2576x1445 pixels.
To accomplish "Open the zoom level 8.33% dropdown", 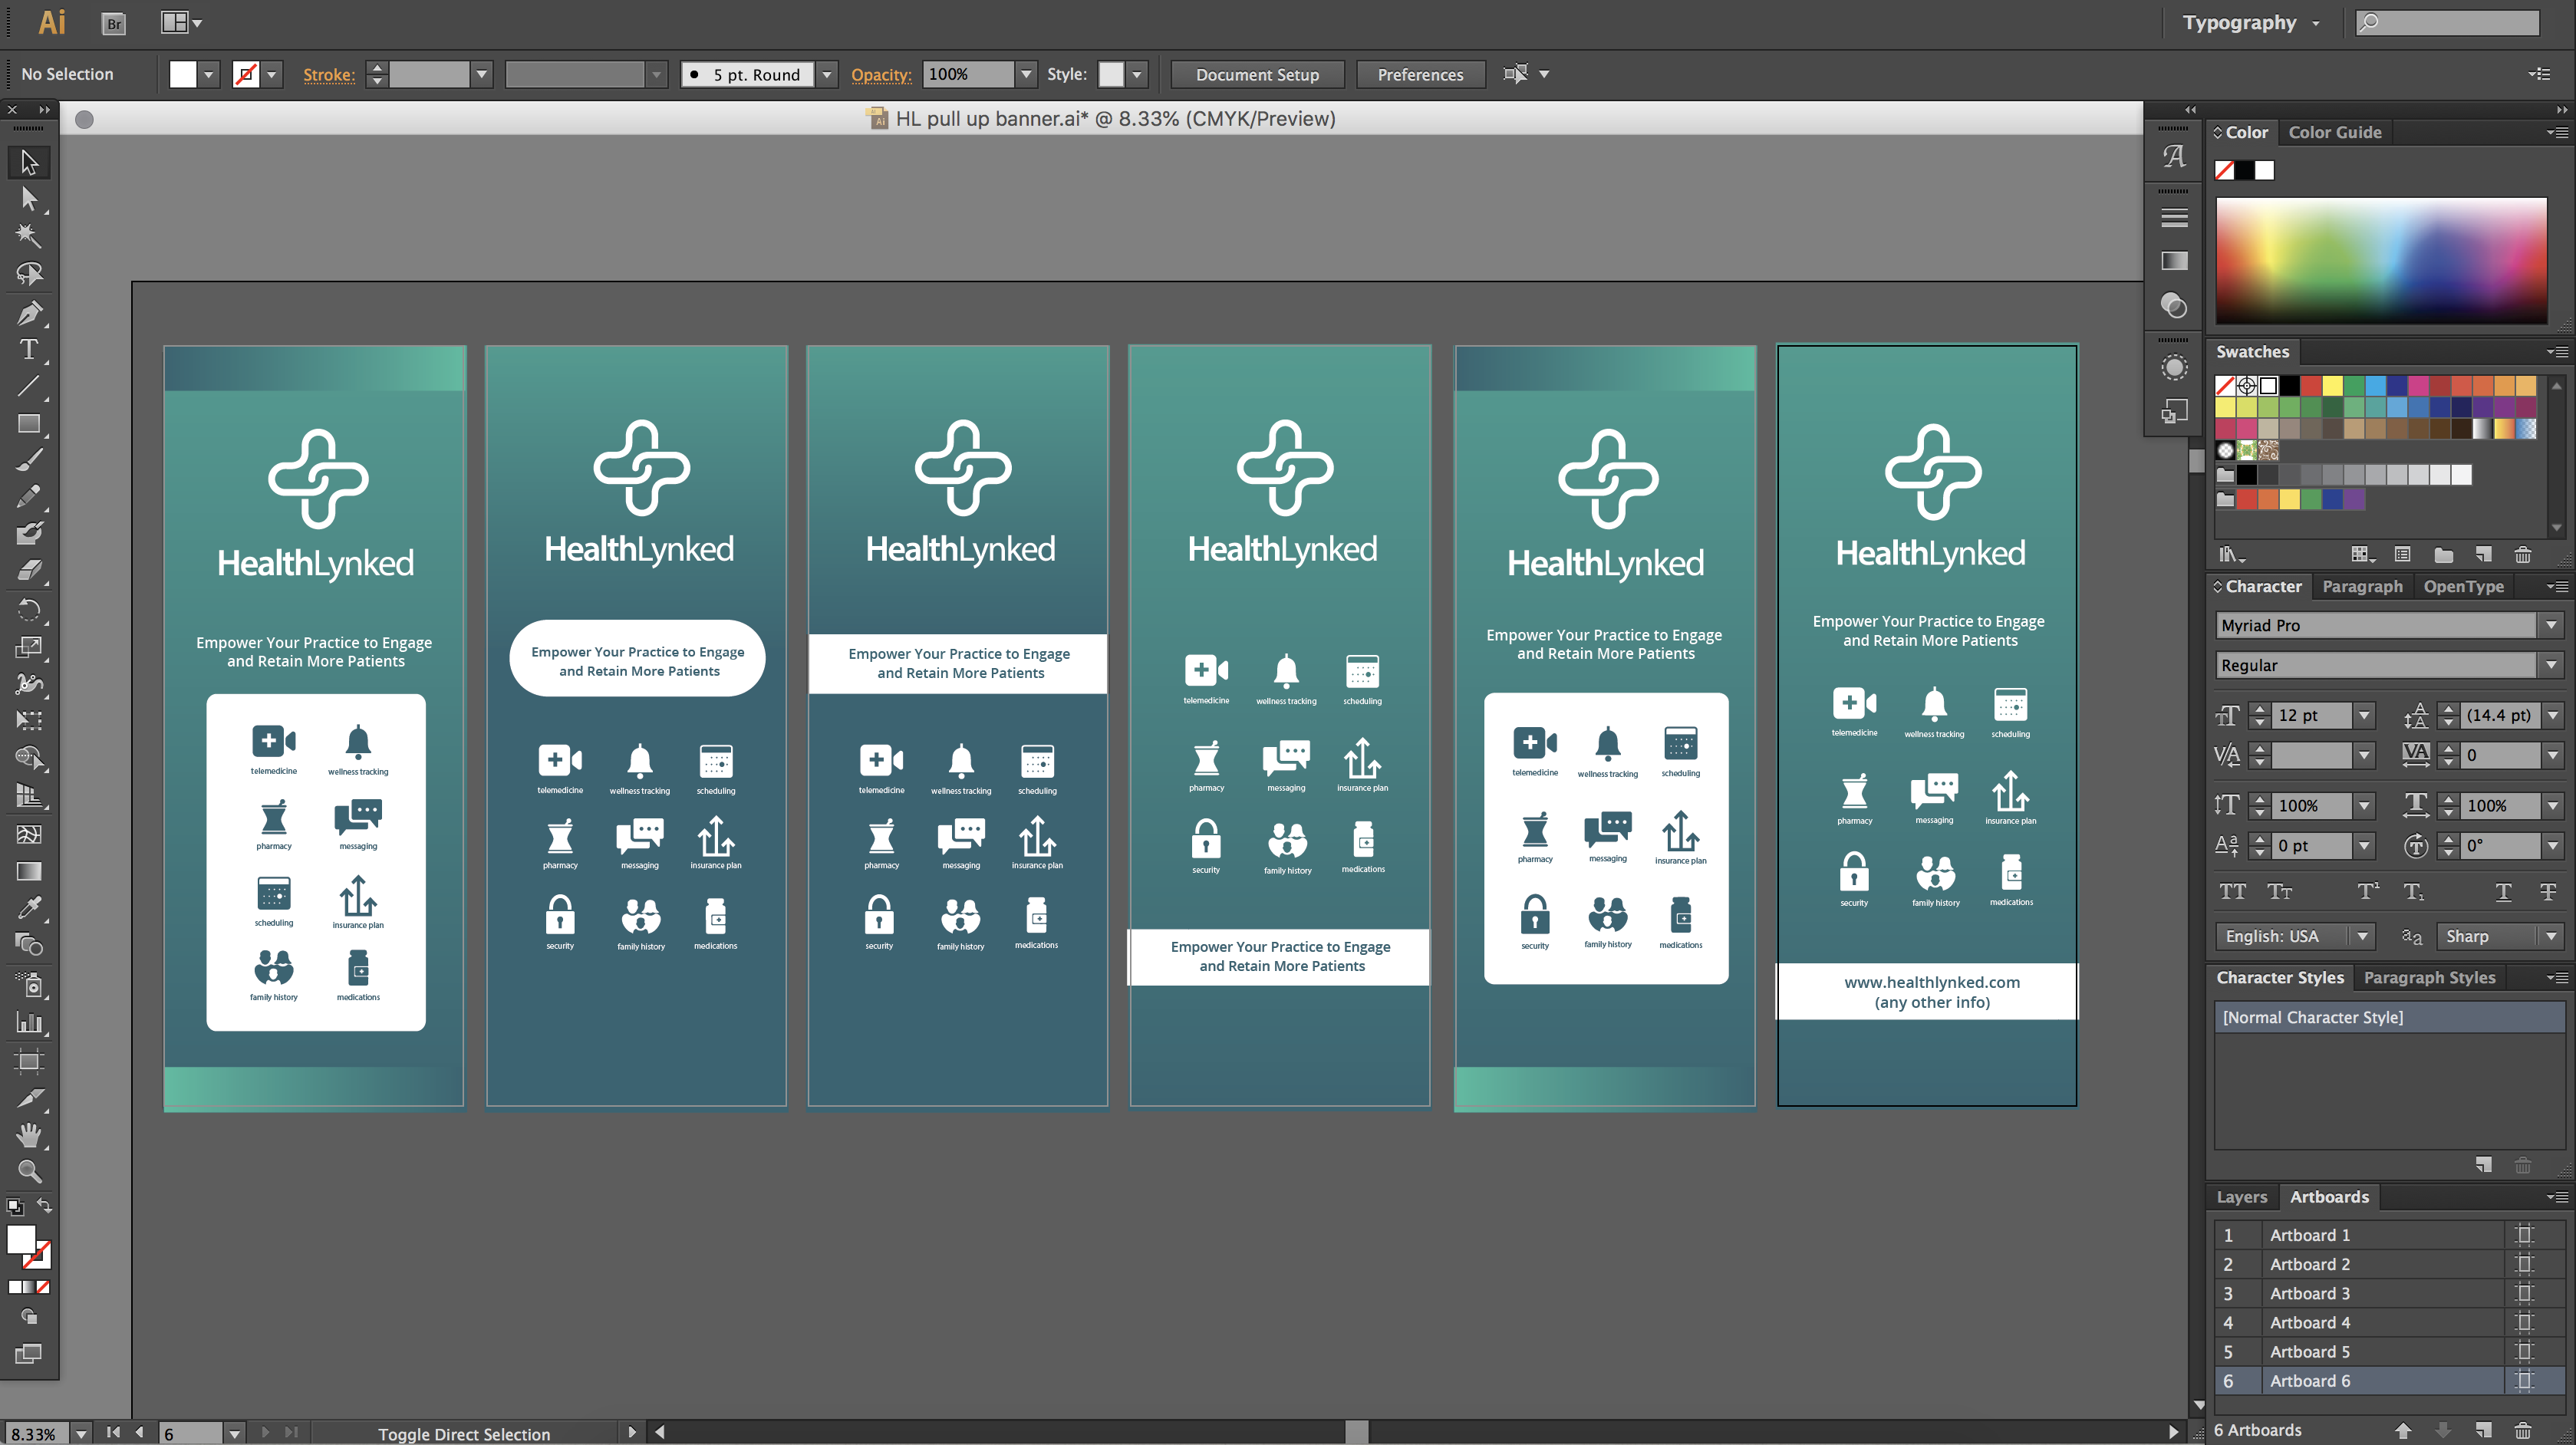I will 81,1433.
